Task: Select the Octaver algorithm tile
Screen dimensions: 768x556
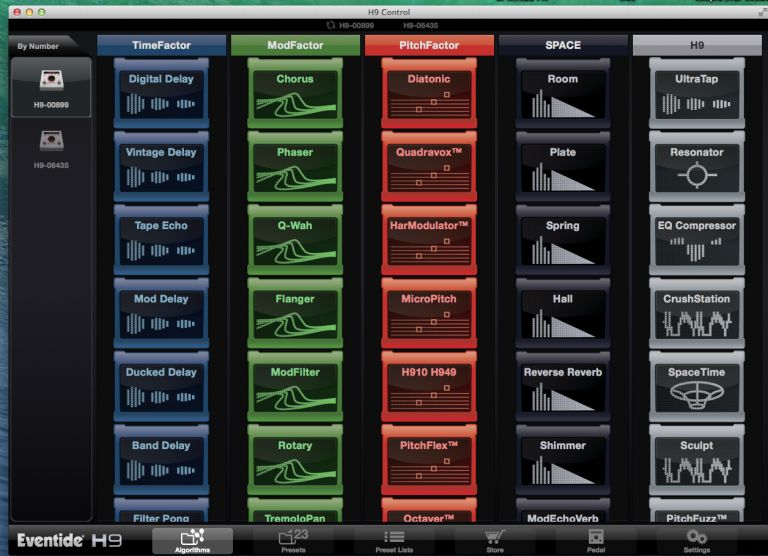Action: click(x=429, y=511)
